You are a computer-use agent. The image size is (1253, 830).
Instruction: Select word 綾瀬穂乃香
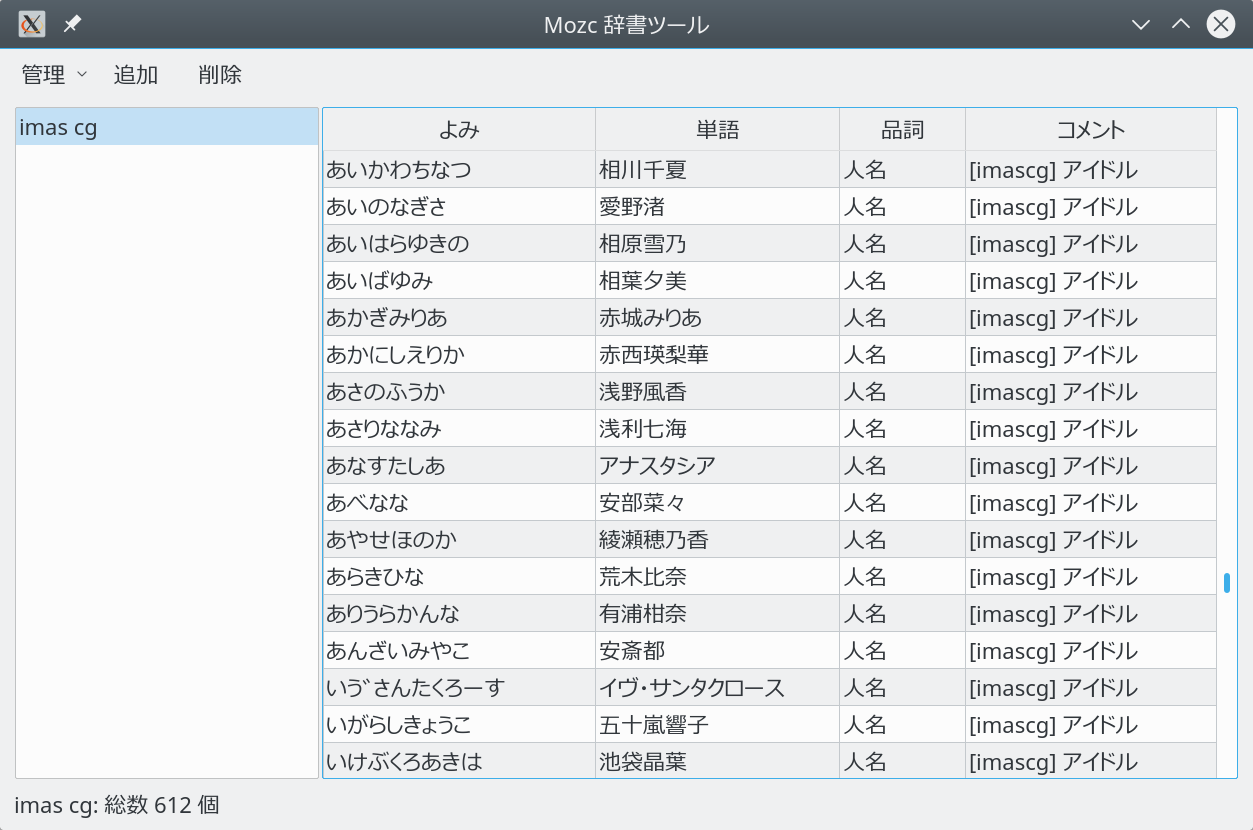718,540
